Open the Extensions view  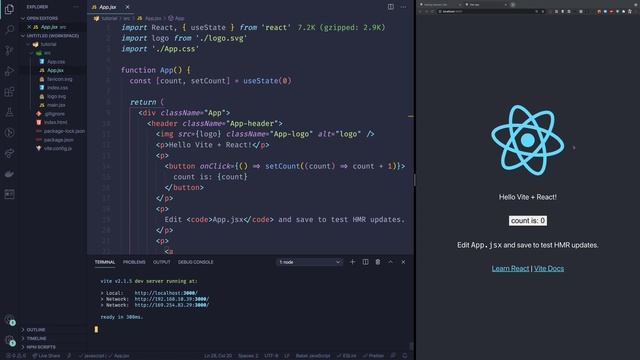9,92
